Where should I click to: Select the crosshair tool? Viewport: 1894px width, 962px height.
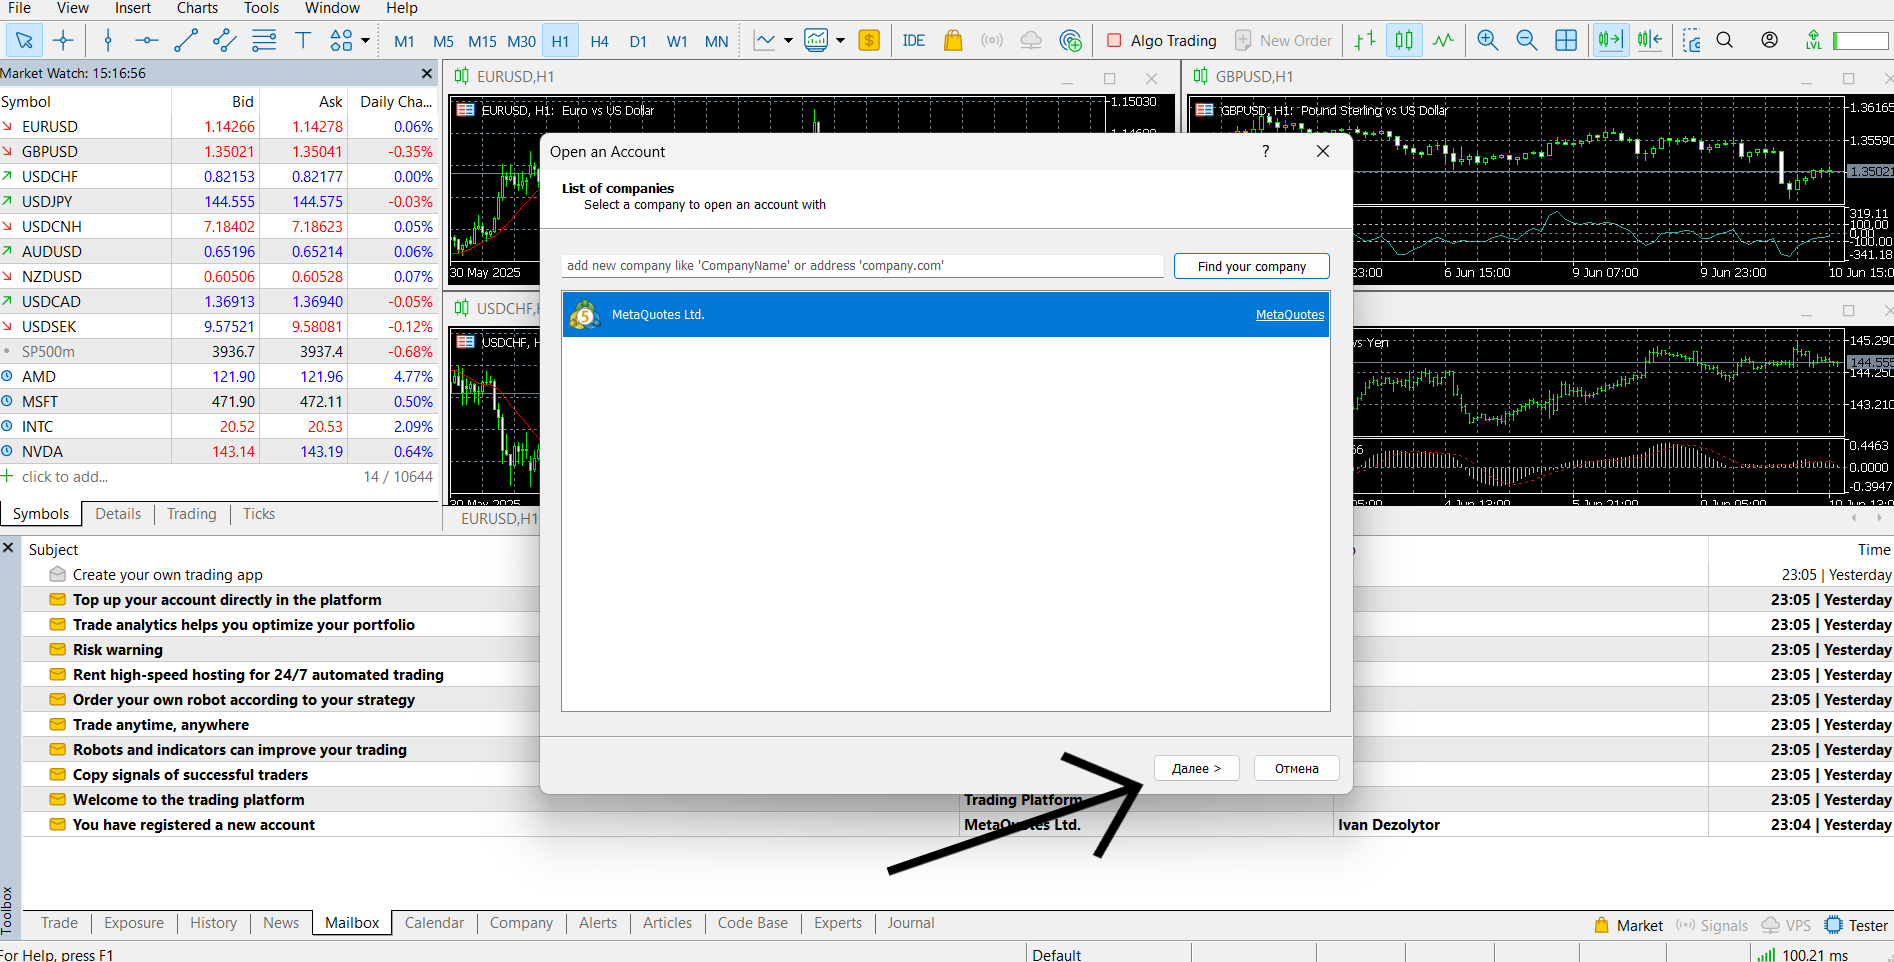[x=63, y=40]
